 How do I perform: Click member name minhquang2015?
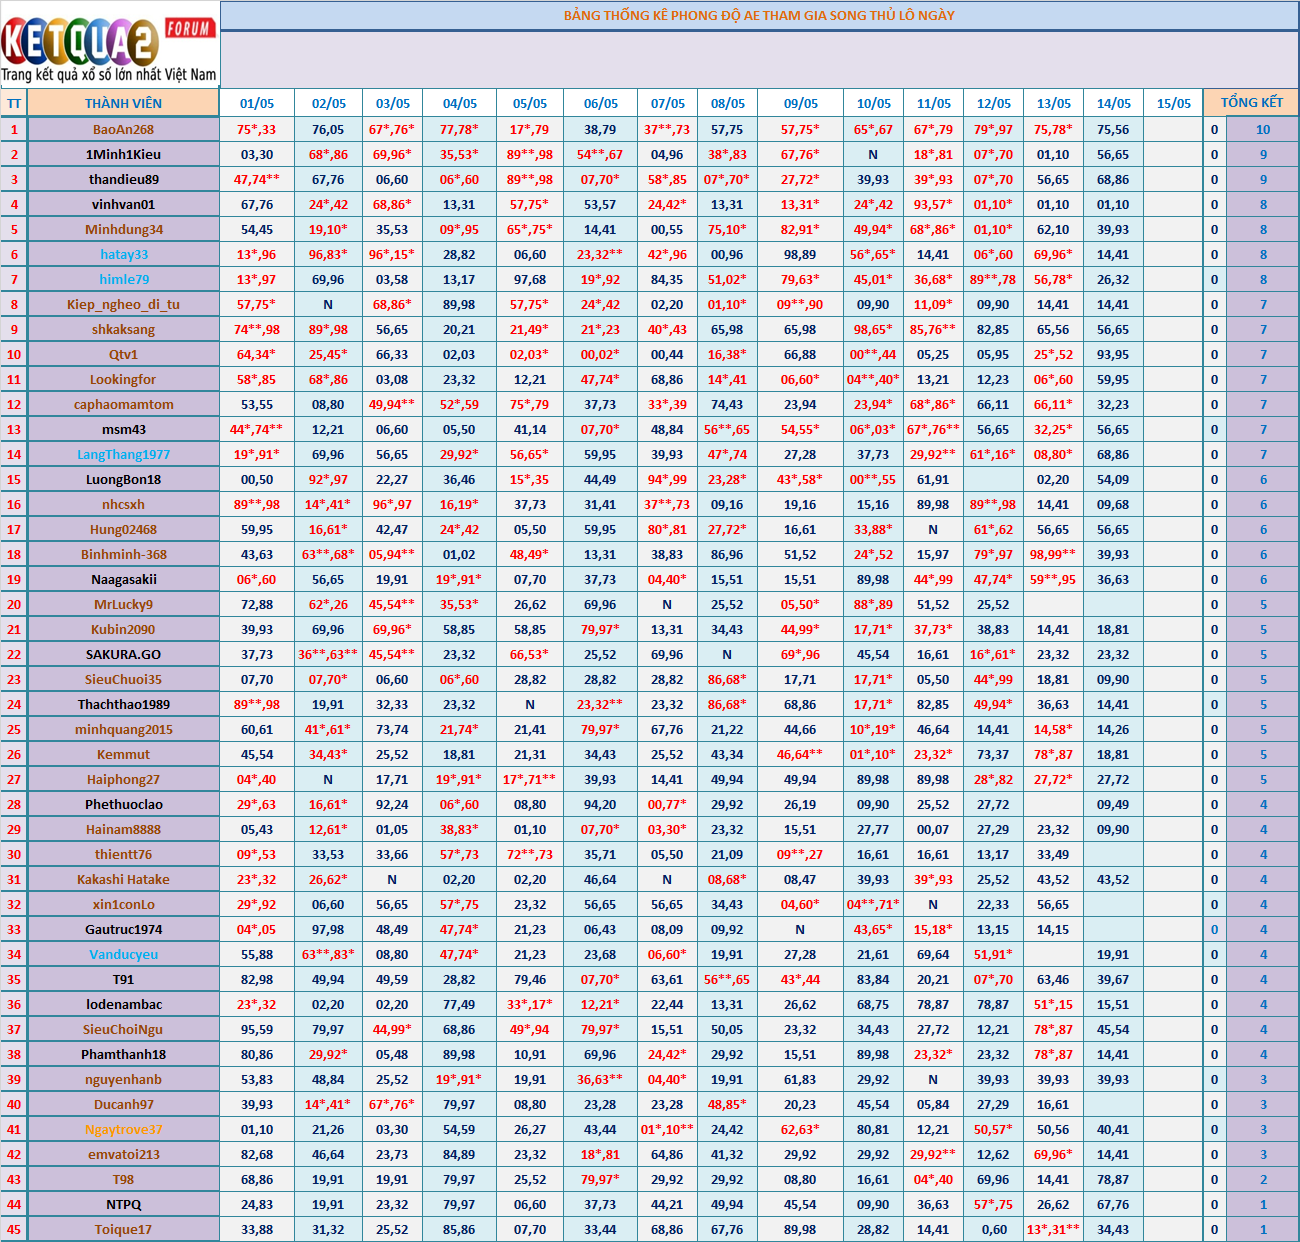click(x=123, y=729)
